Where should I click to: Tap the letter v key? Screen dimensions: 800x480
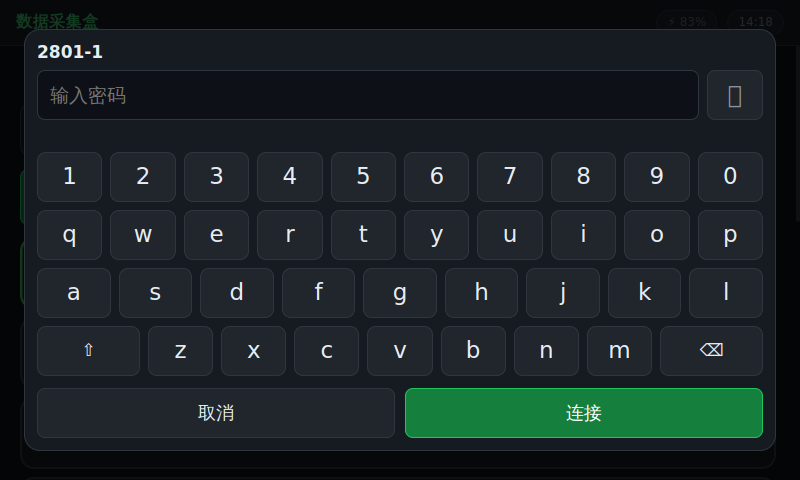400,351
